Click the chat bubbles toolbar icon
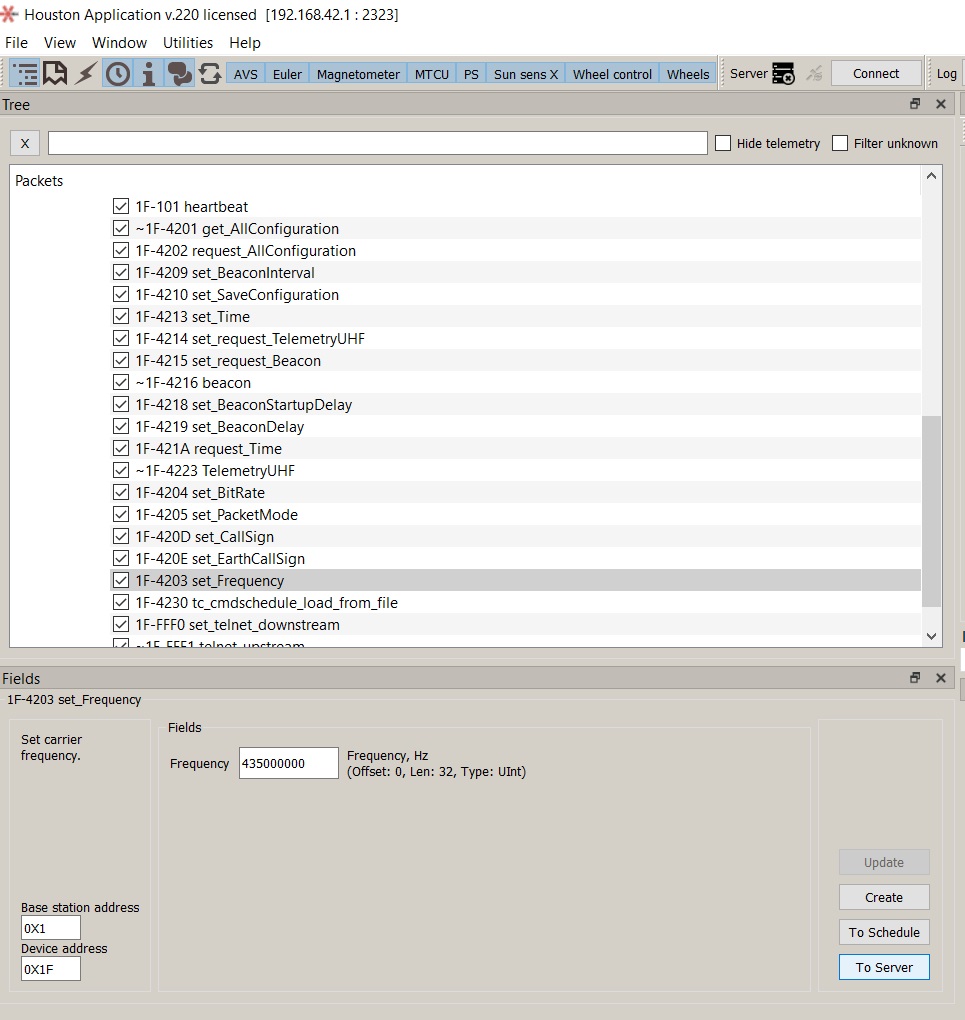This screenshot has width=965, height=1020. (x=180, y=74)
